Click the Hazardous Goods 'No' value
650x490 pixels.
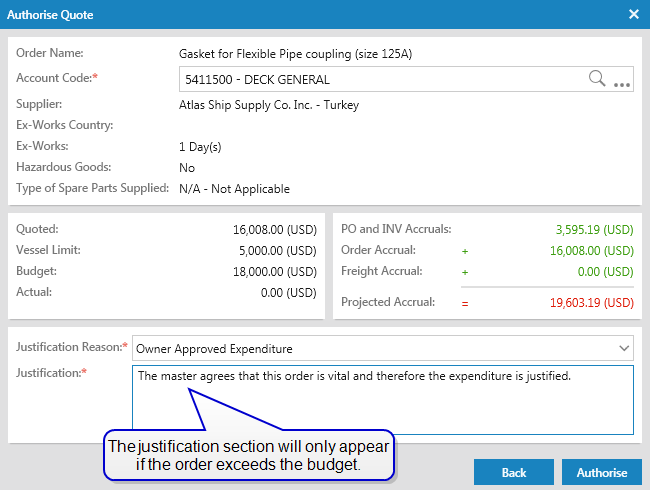187,168
